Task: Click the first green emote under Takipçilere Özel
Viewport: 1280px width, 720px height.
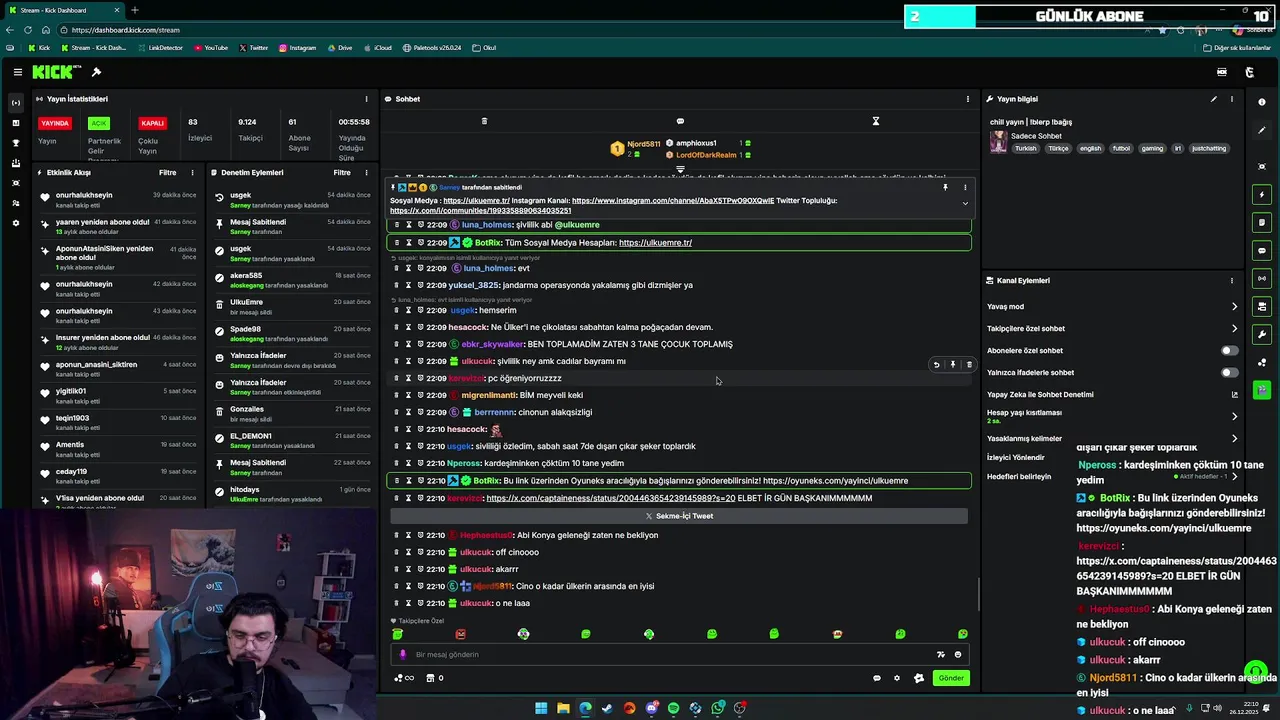Action: point(398,634)
